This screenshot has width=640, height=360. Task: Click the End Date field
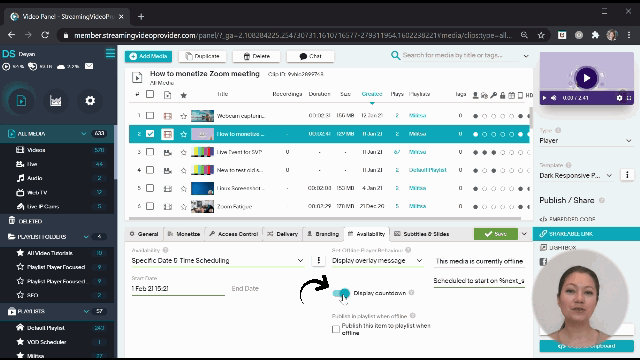245,289
